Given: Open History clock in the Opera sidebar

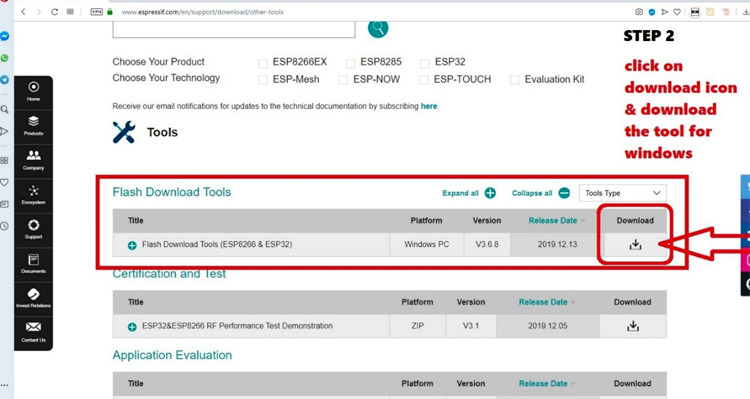Looking at the screenshot, I should point(4,226).
